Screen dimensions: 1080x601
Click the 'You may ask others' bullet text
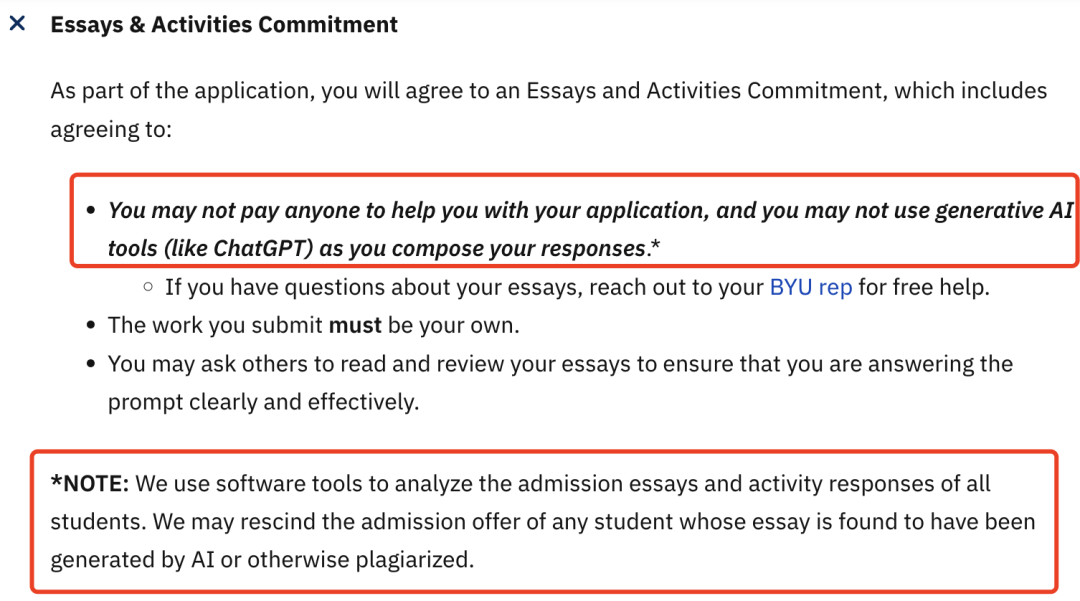[560, 364]
